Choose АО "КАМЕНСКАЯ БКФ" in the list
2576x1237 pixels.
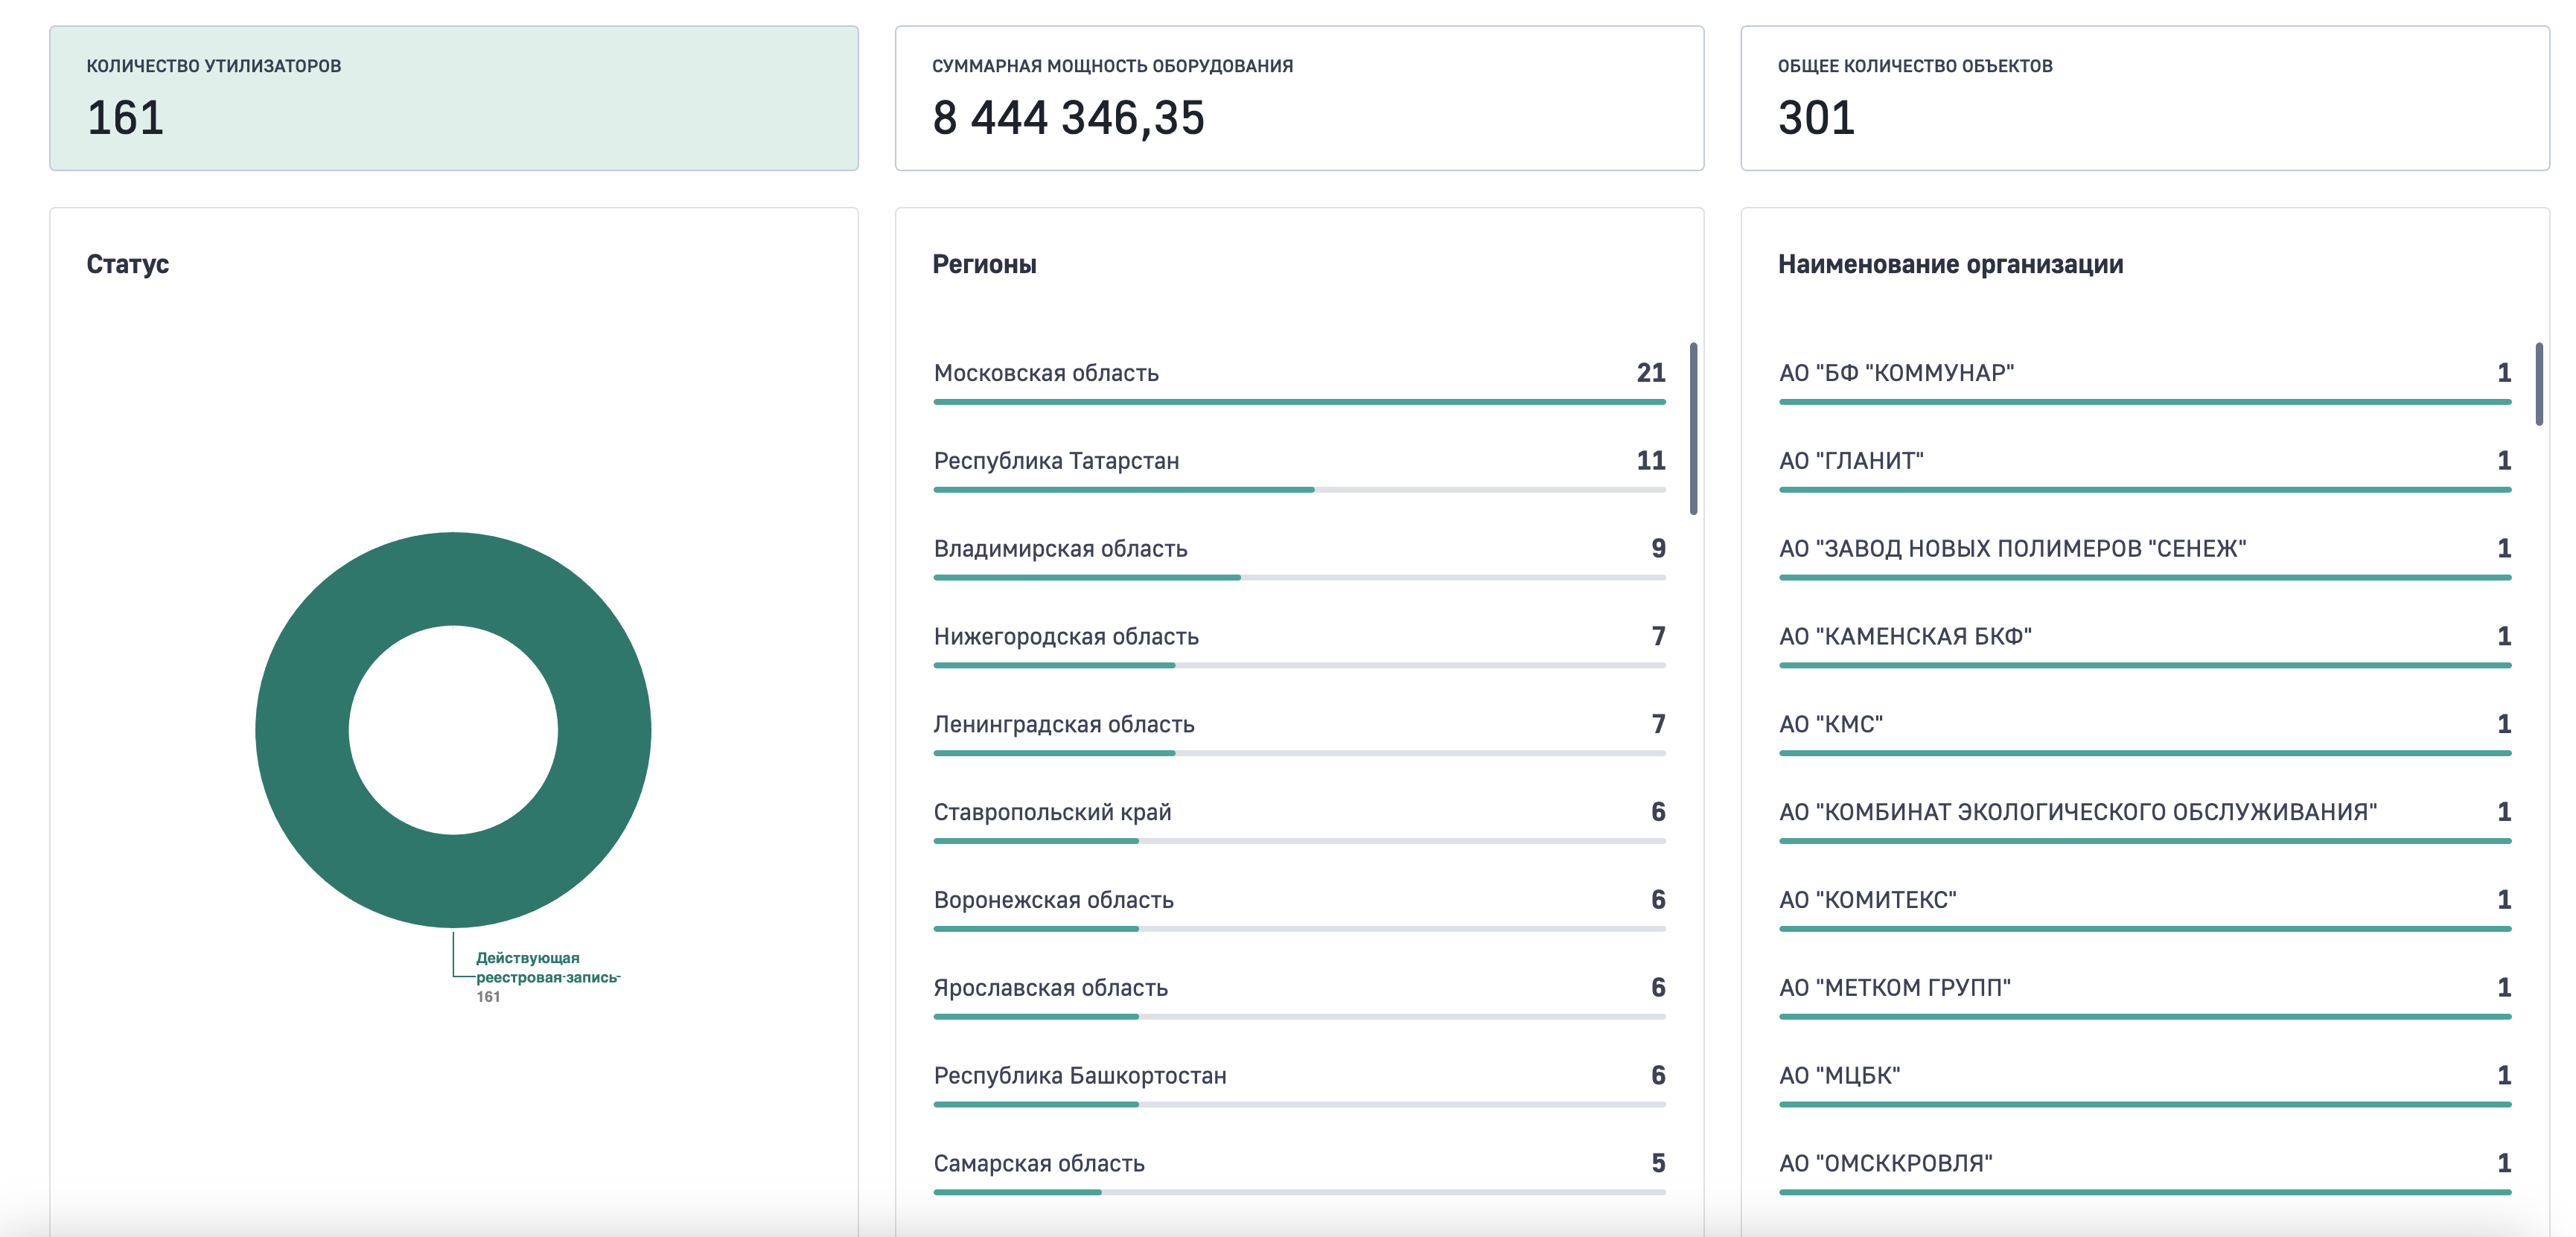(2145, 644)
